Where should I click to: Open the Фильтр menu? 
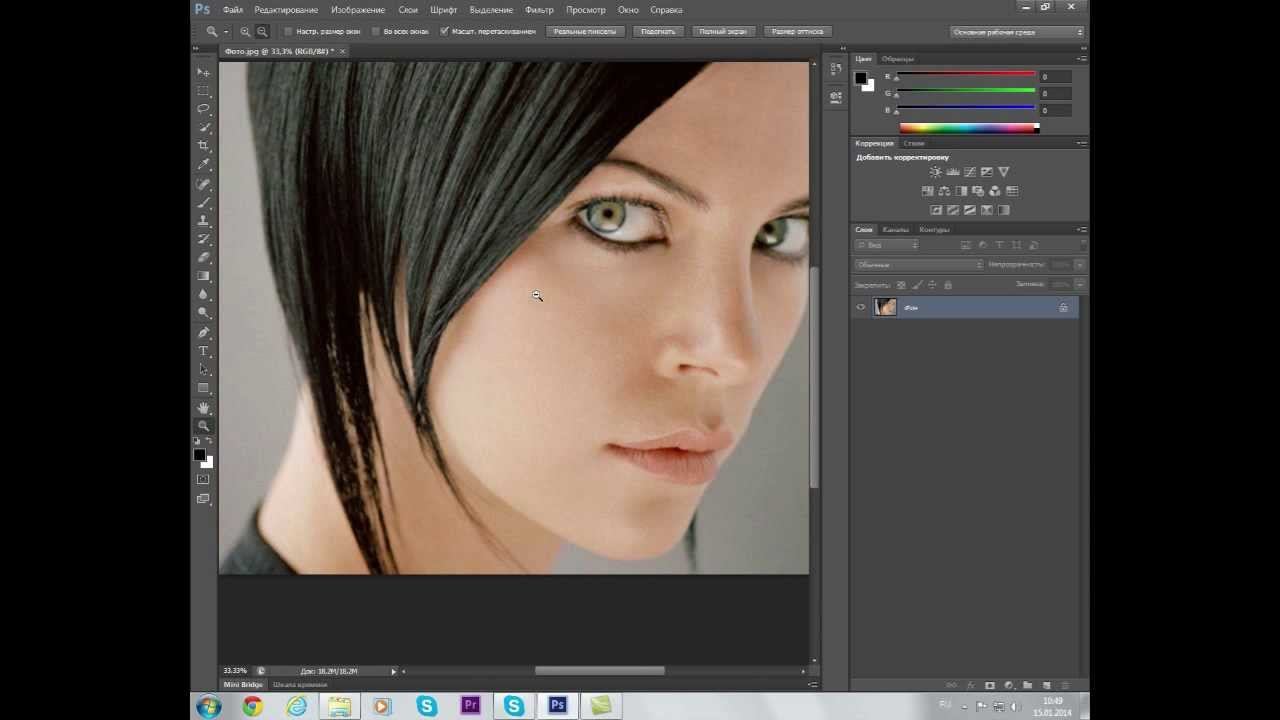539,10
